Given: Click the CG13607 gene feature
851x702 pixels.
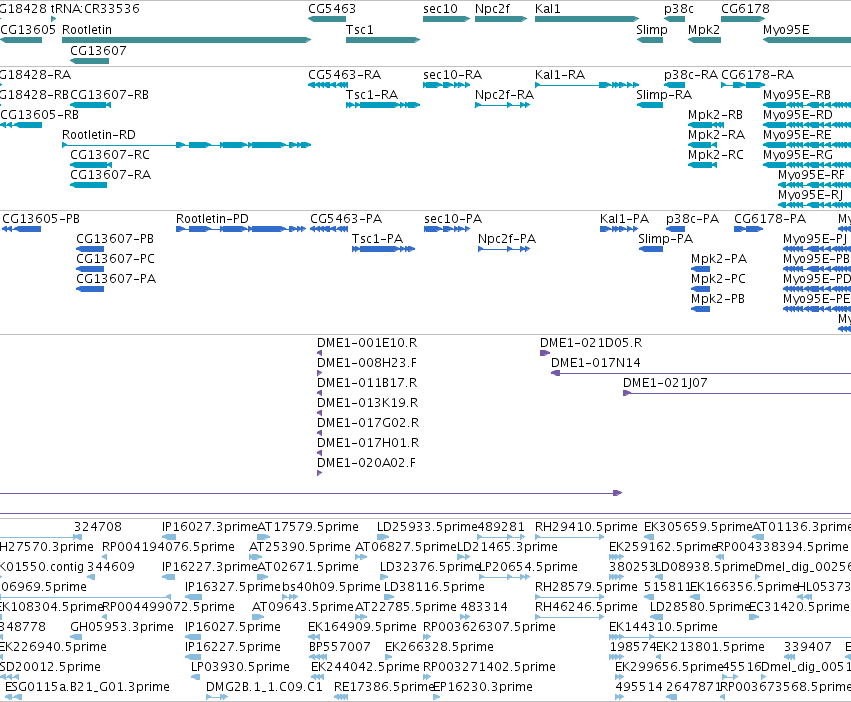Looking at the screenshot, I should tap(90, 61).
